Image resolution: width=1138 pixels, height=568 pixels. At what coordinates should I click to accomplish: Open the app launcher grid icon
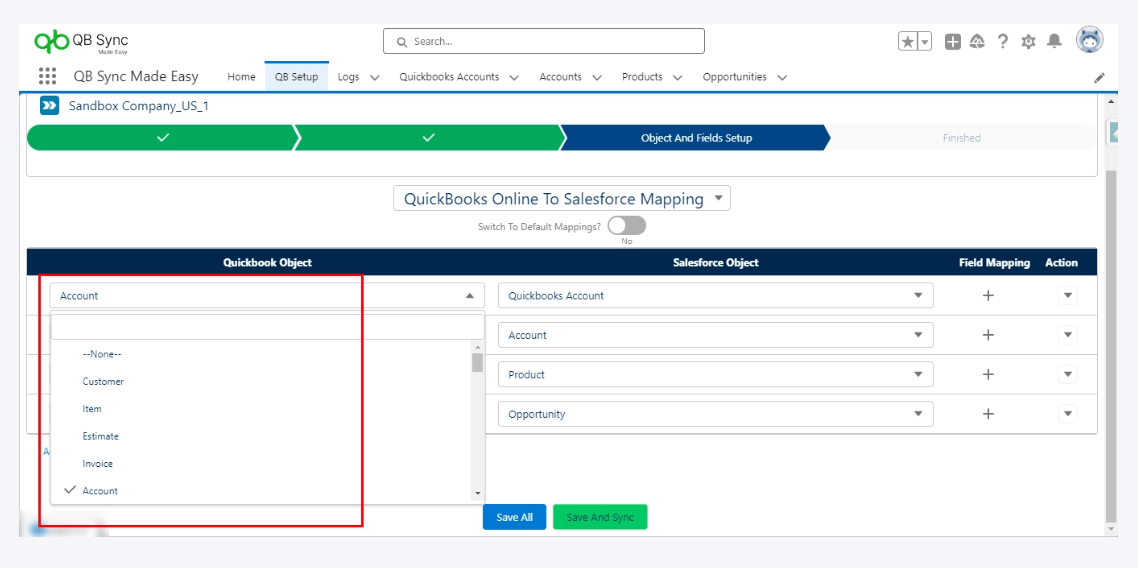tap(47, 76)
